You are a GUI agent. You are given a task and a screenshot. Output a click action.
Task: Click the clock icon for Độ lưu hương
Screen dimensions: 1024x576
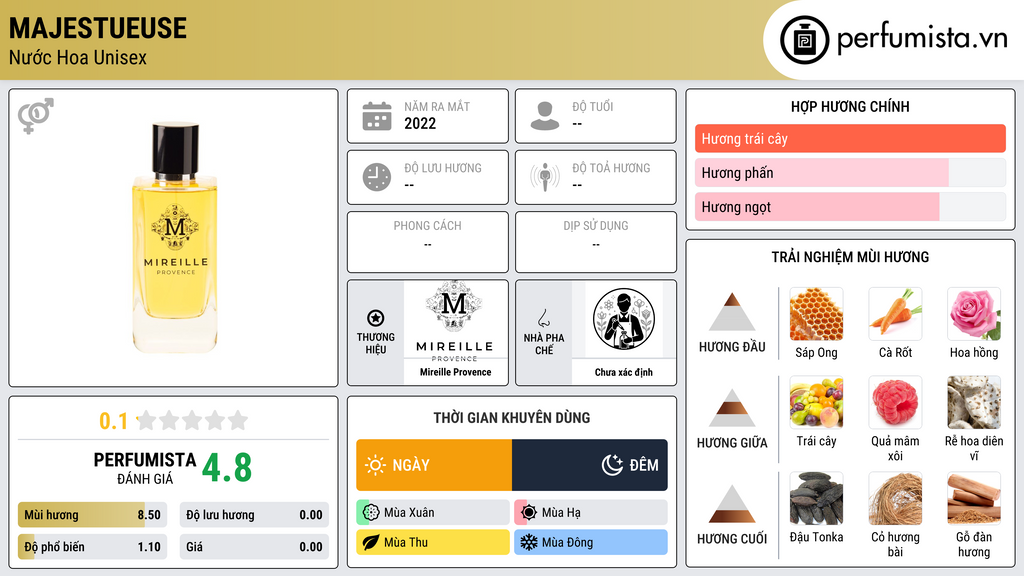click(x=377, y=178)
